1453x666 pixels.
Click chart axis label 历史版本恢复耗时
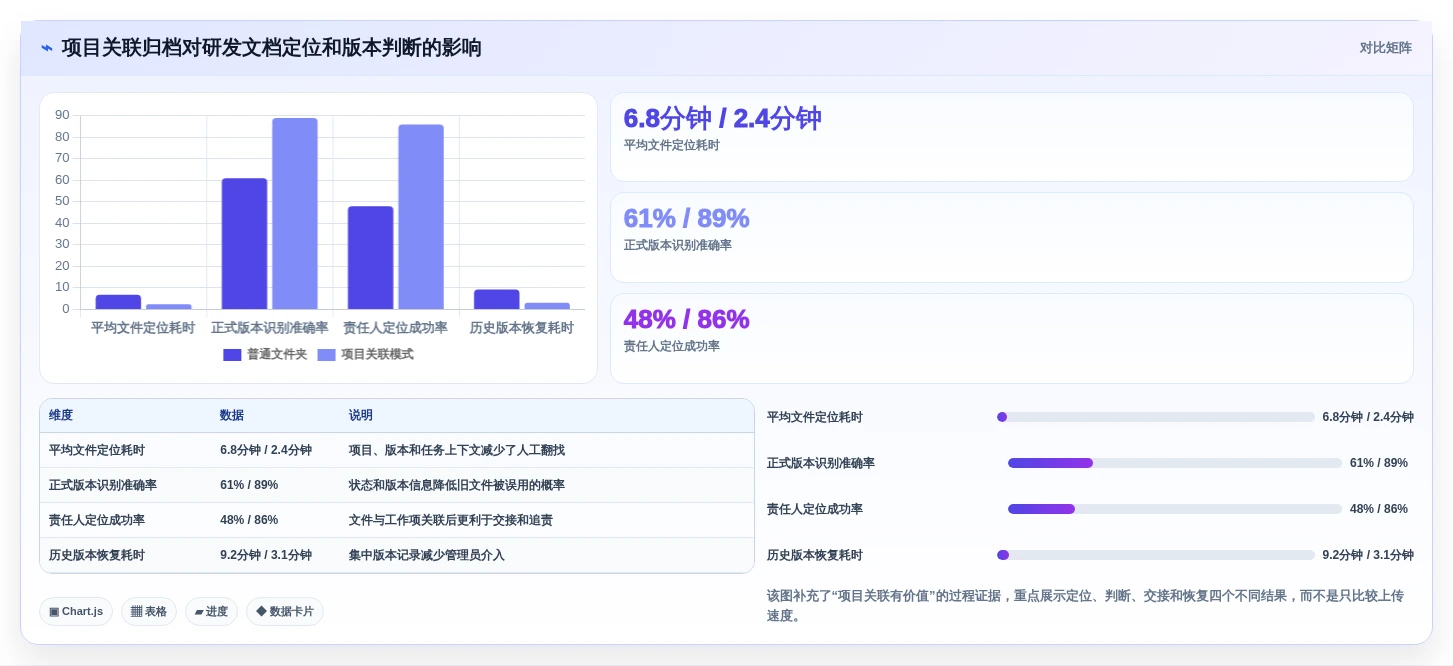pos(521,328)
